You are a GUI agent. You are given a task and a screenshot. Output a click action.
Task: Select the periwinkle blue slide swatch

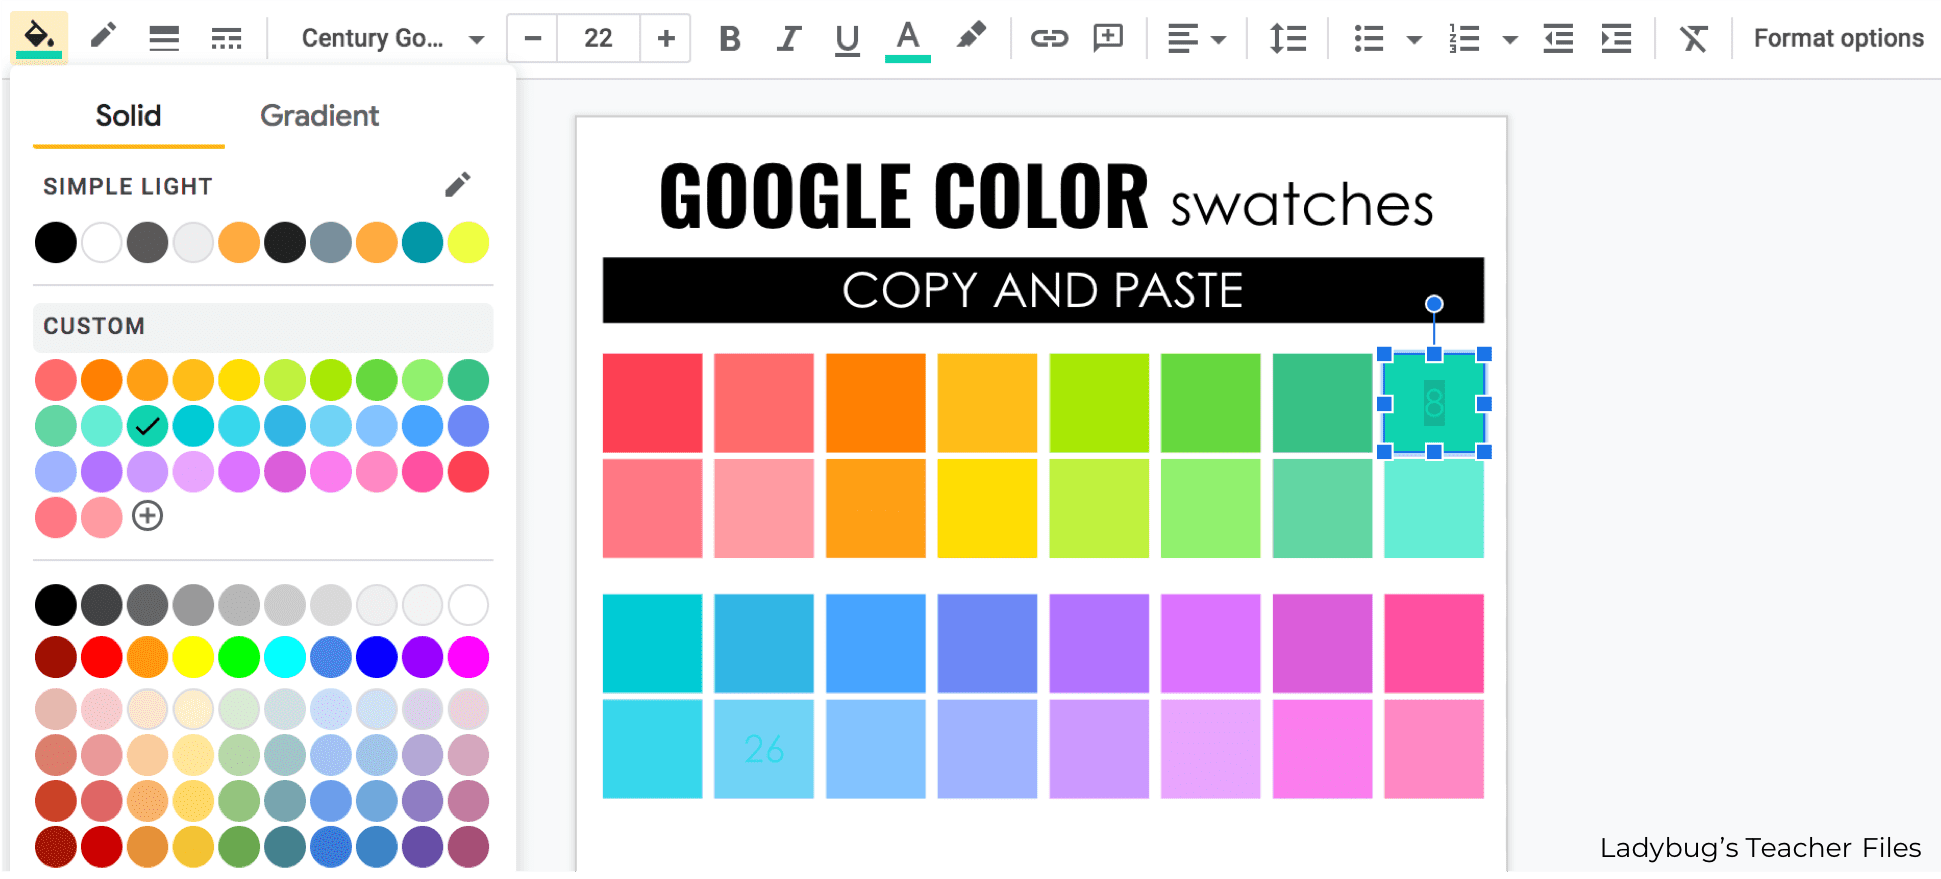pos(987,643)
